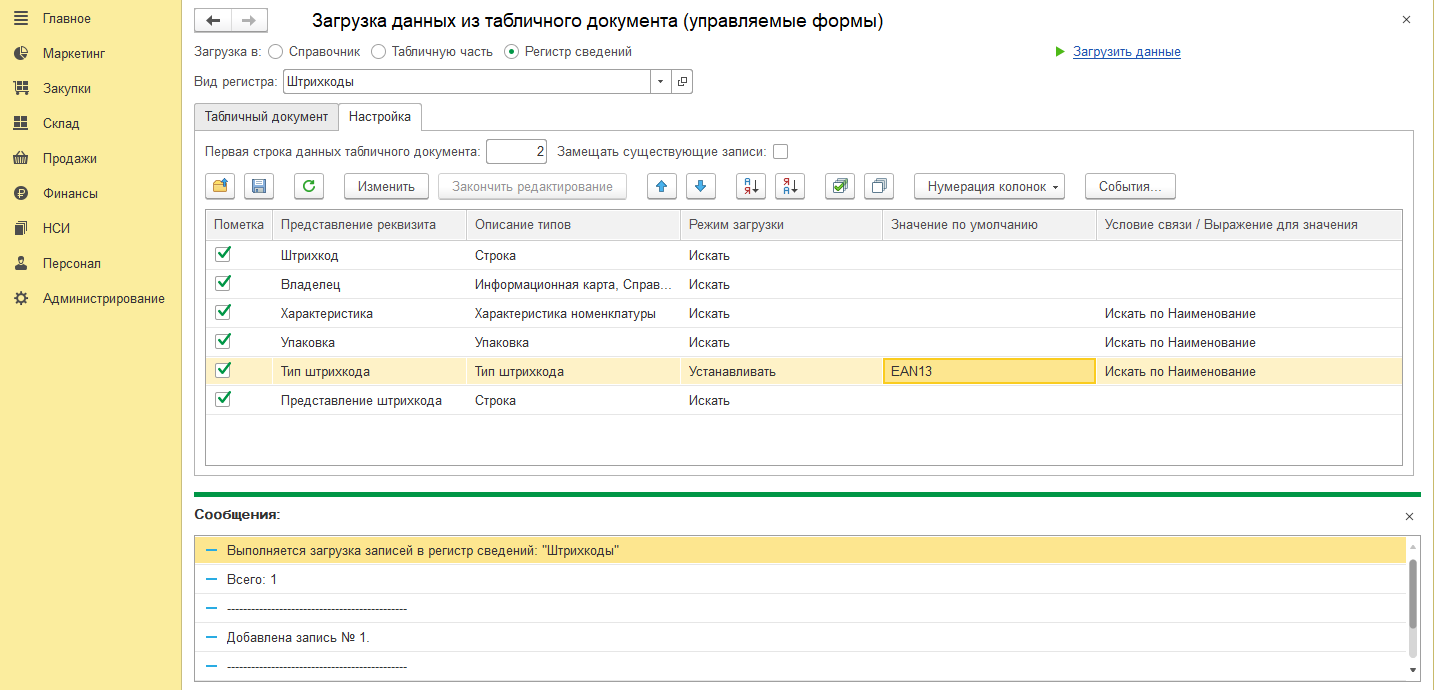Switch to the Табличный документ tab
The image size is (1434, 690).
pos(266,117)
